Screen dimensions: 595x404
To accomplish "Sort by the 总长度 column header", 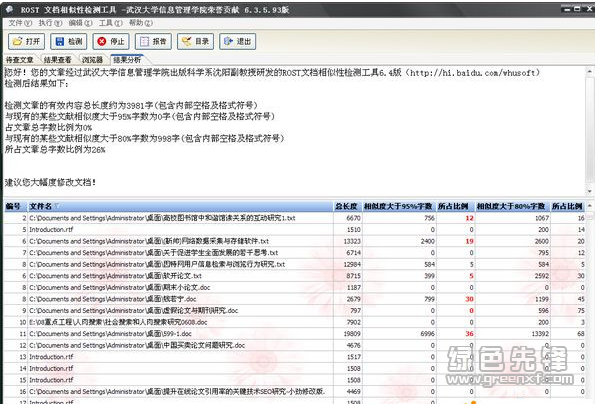I will [347, 206].
